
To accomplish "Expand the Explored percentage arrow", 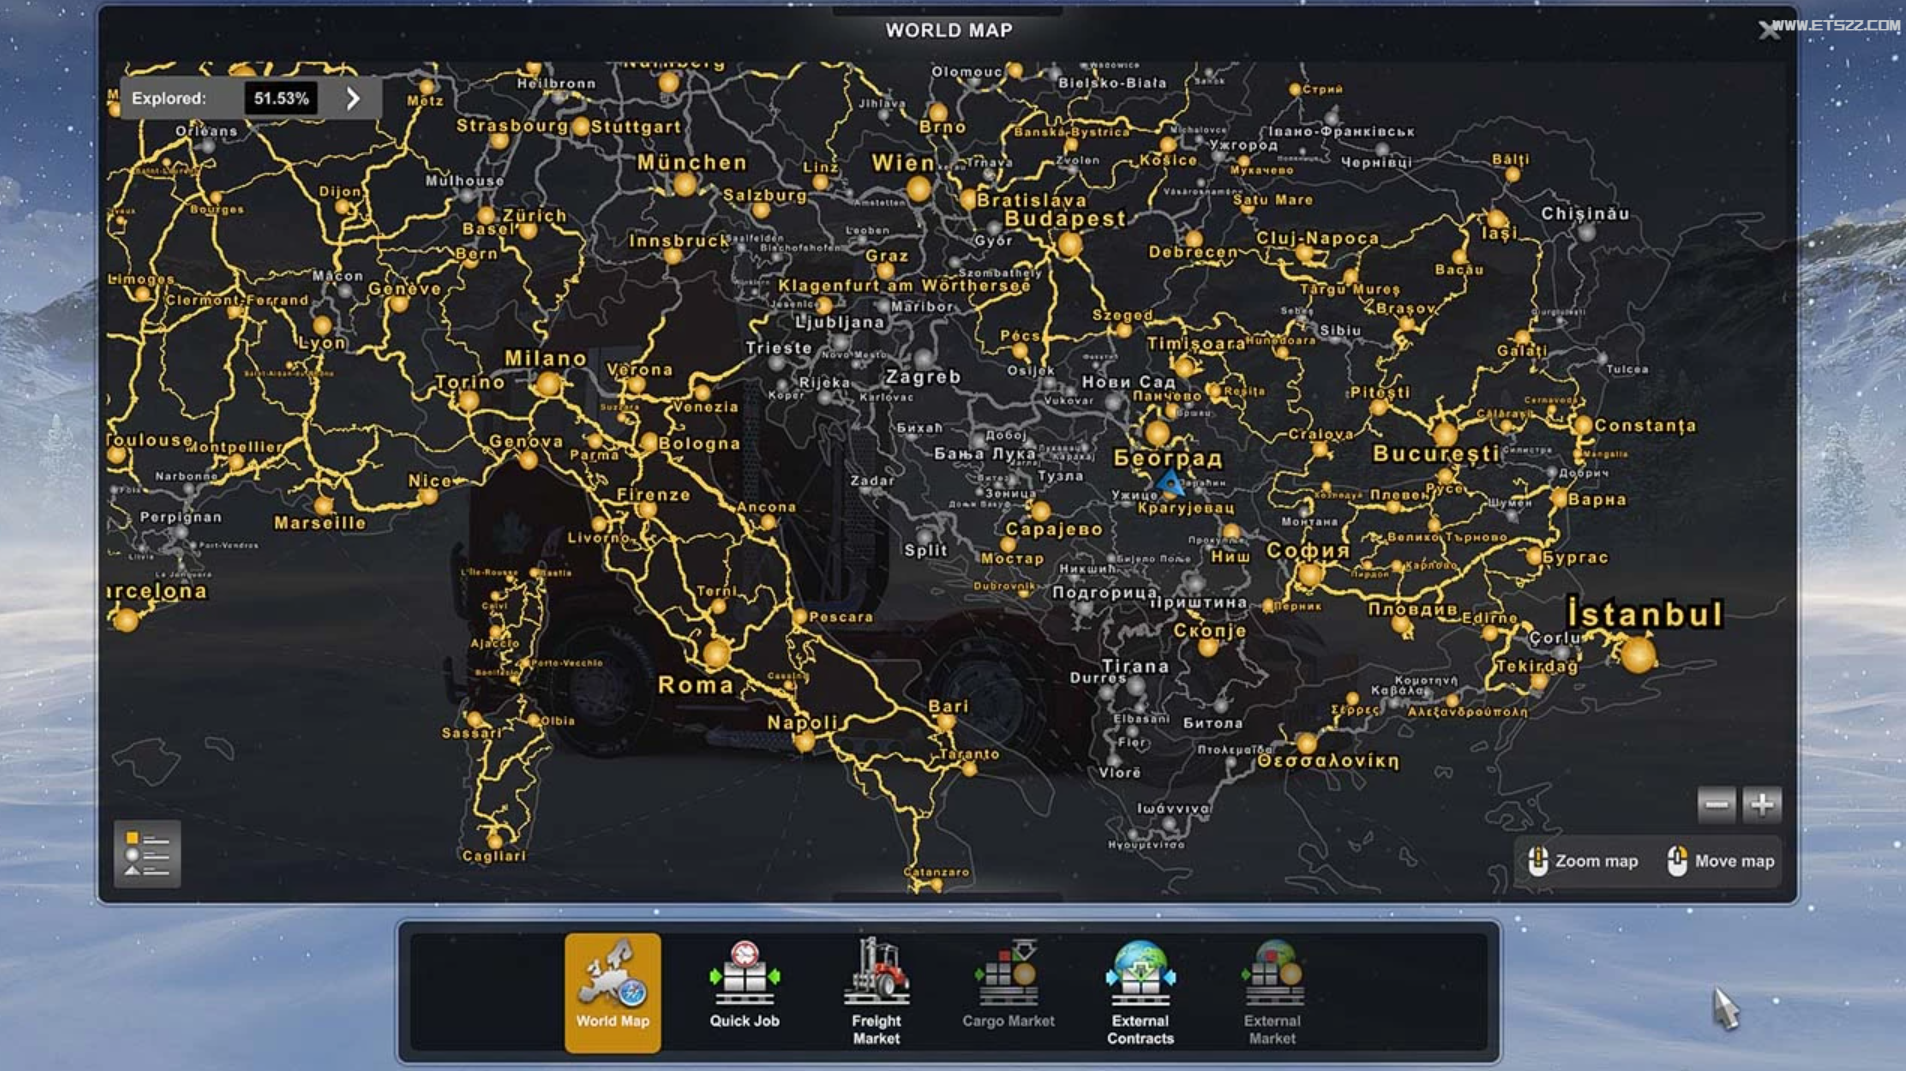I will (353, 98).
